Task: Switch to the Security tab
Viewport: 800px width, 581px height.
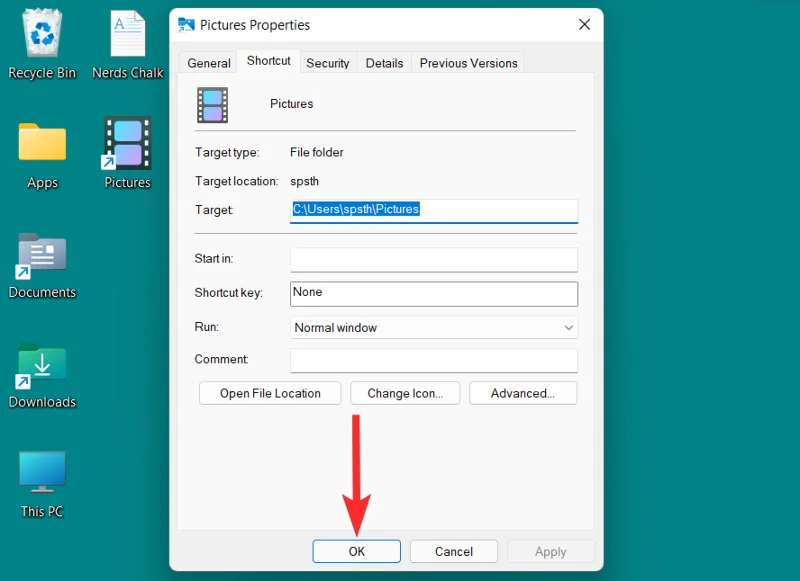Action: pyautogui.click(x=328, y=62)
